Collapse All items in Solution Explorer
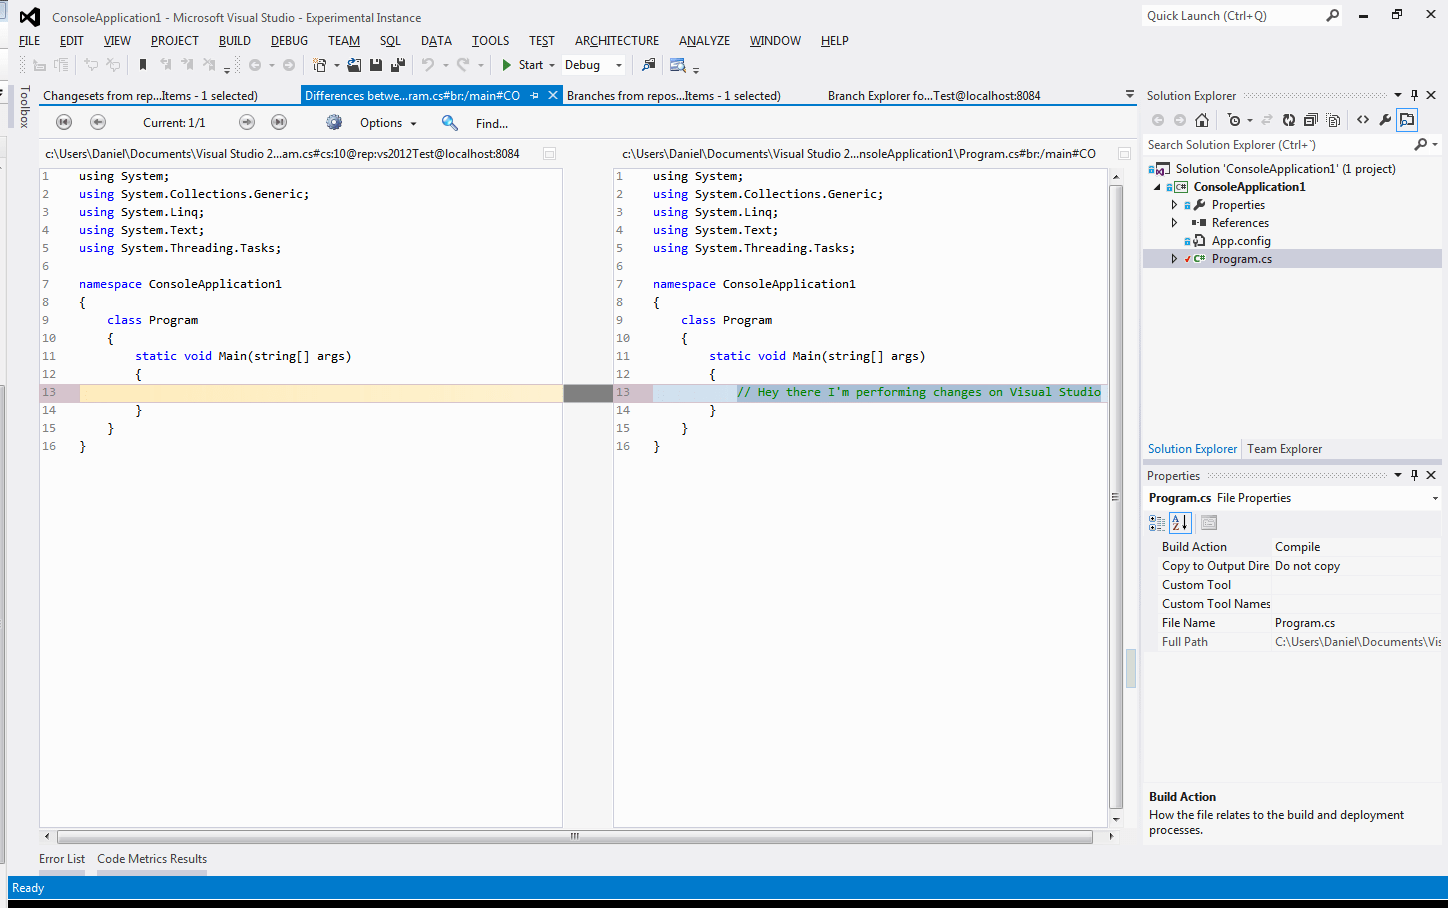Image resolution: width=1448 pixels, height=908 pixels. (x=1310, y=120)
